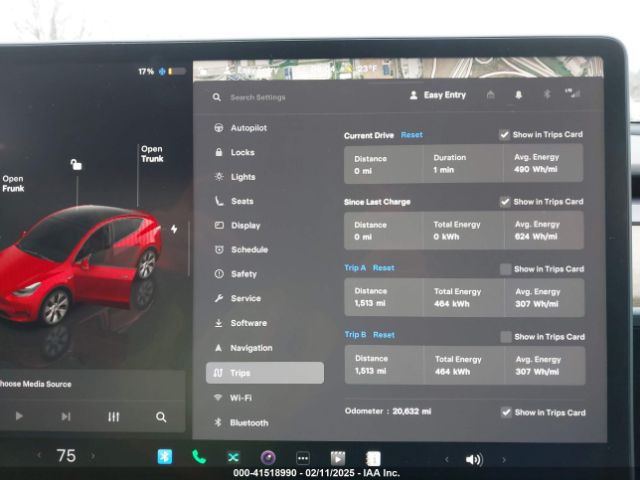This screenshot has height=480, width=640.
Task: Open notifications bell icon
Action: (518, 95)
